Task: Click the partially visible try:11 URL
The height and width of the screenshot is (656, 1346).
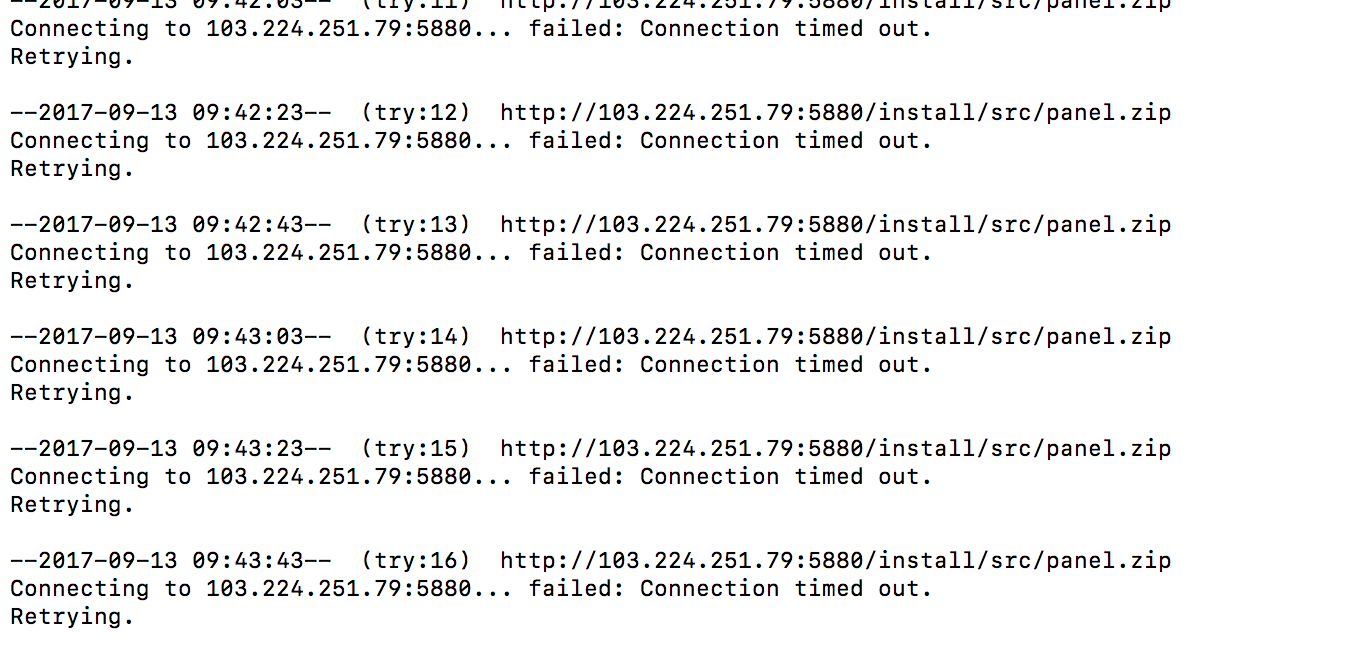Action: point(835,4)
